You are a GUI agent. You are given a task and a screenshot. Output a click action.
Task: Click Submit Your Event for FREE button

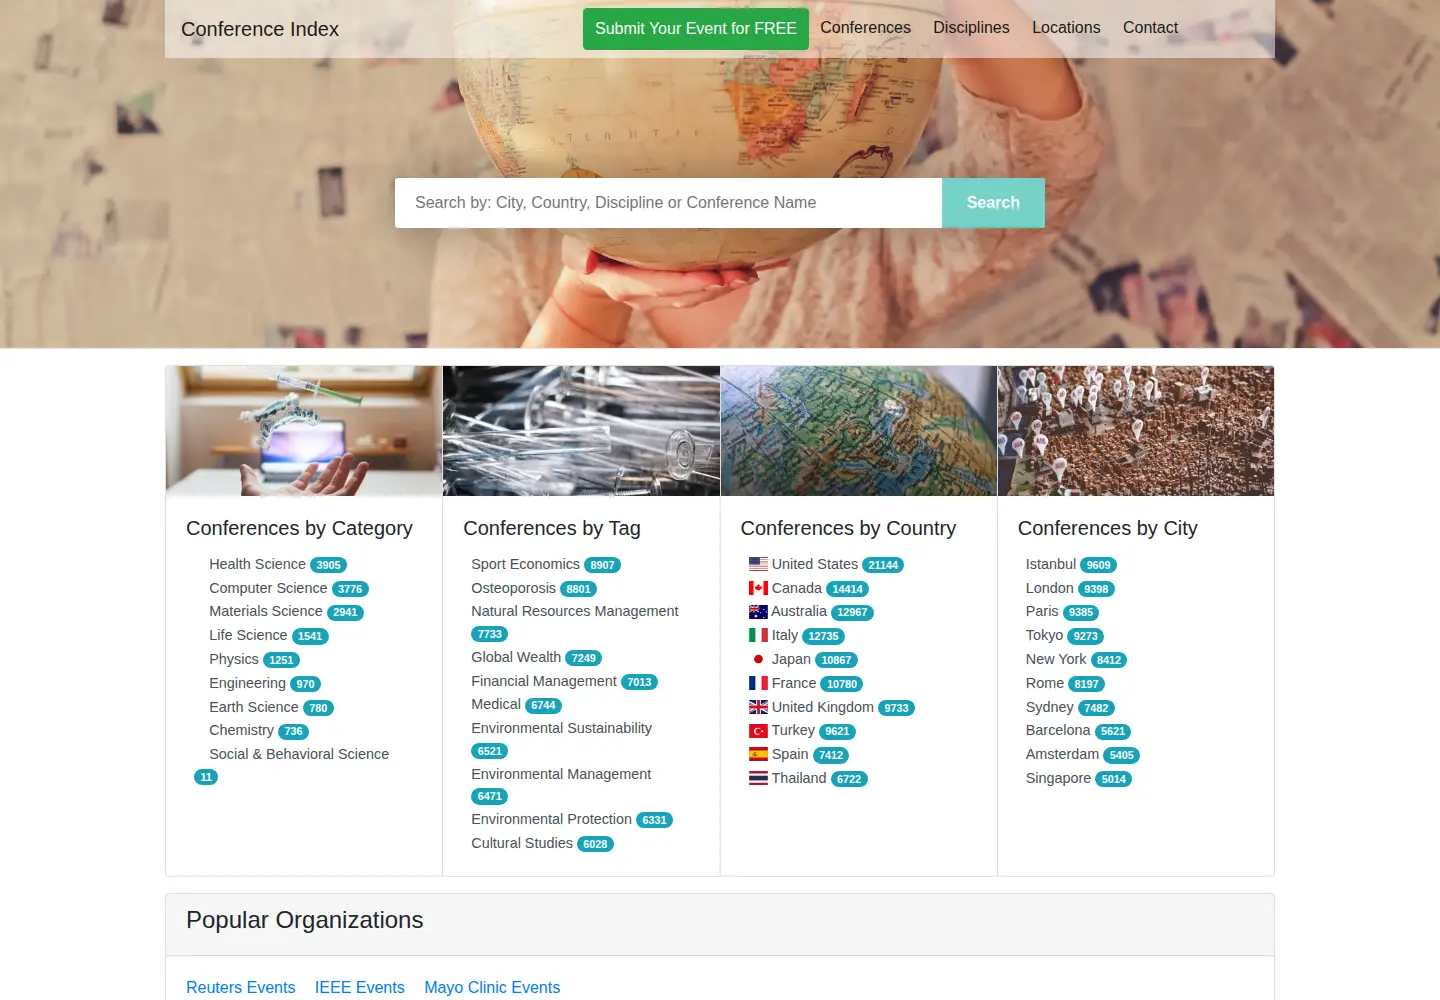tap(696, 29)
